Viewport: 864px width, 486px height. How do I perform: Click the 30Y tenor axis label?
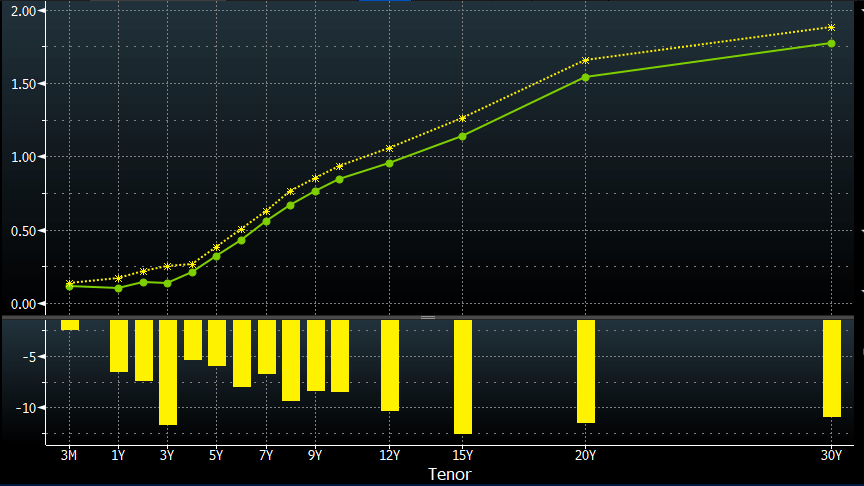point(831,455)
